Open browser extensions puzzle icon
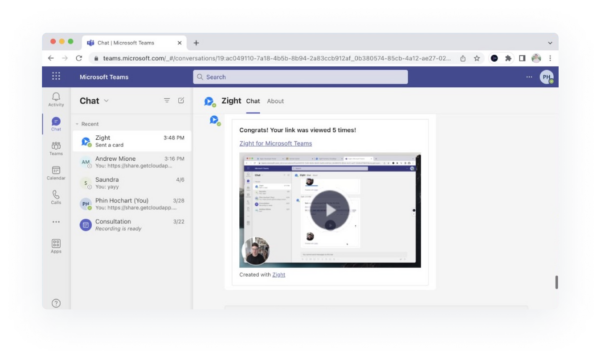The image size is (600, 360). (508, 58)
